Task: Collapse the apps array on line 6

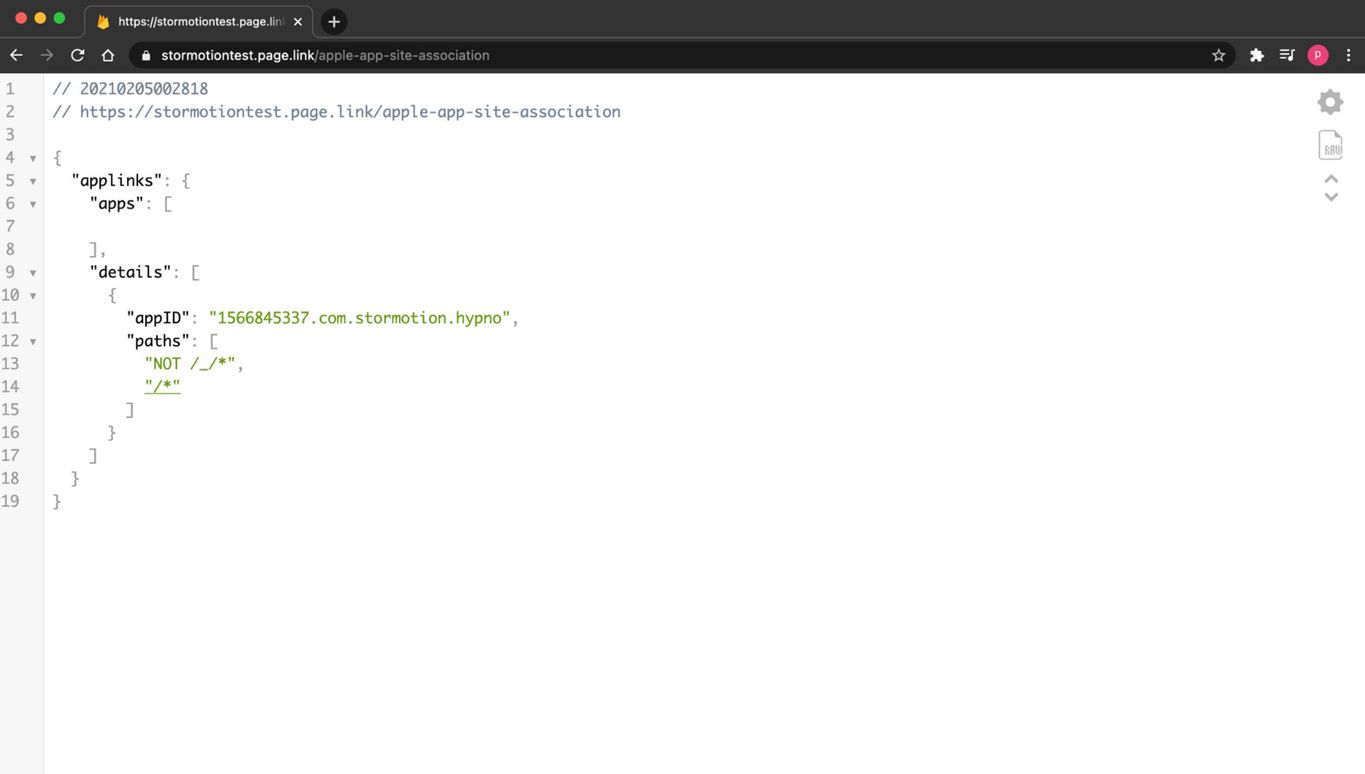Action: click(x=32, y=205)
